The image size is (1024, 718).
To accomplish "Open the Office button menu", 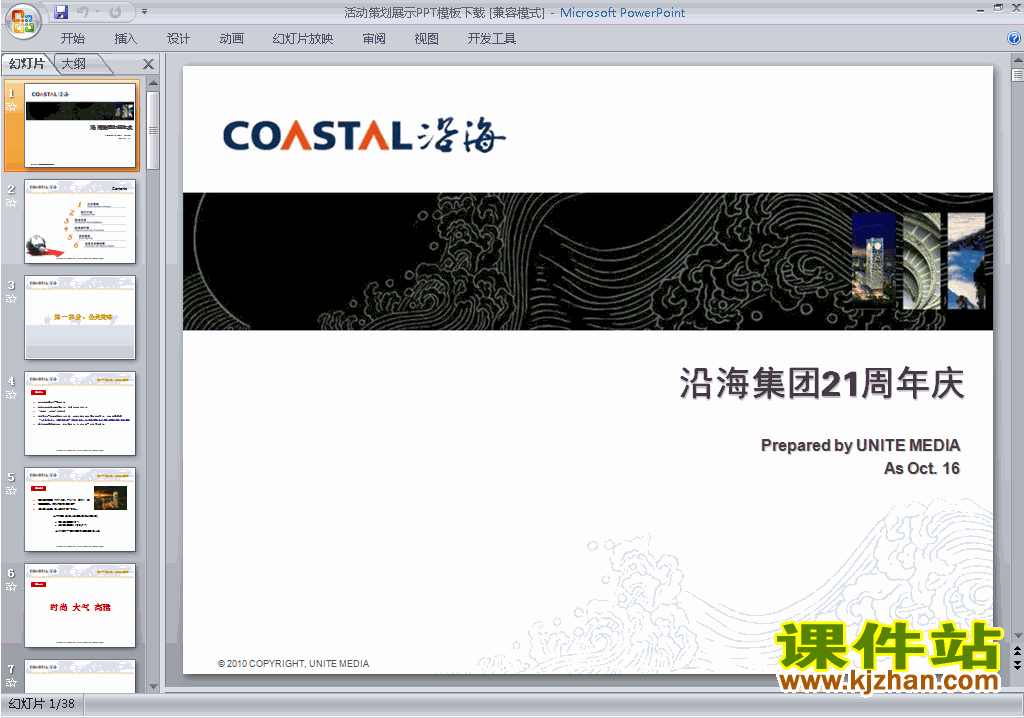I will coord(23,22).
